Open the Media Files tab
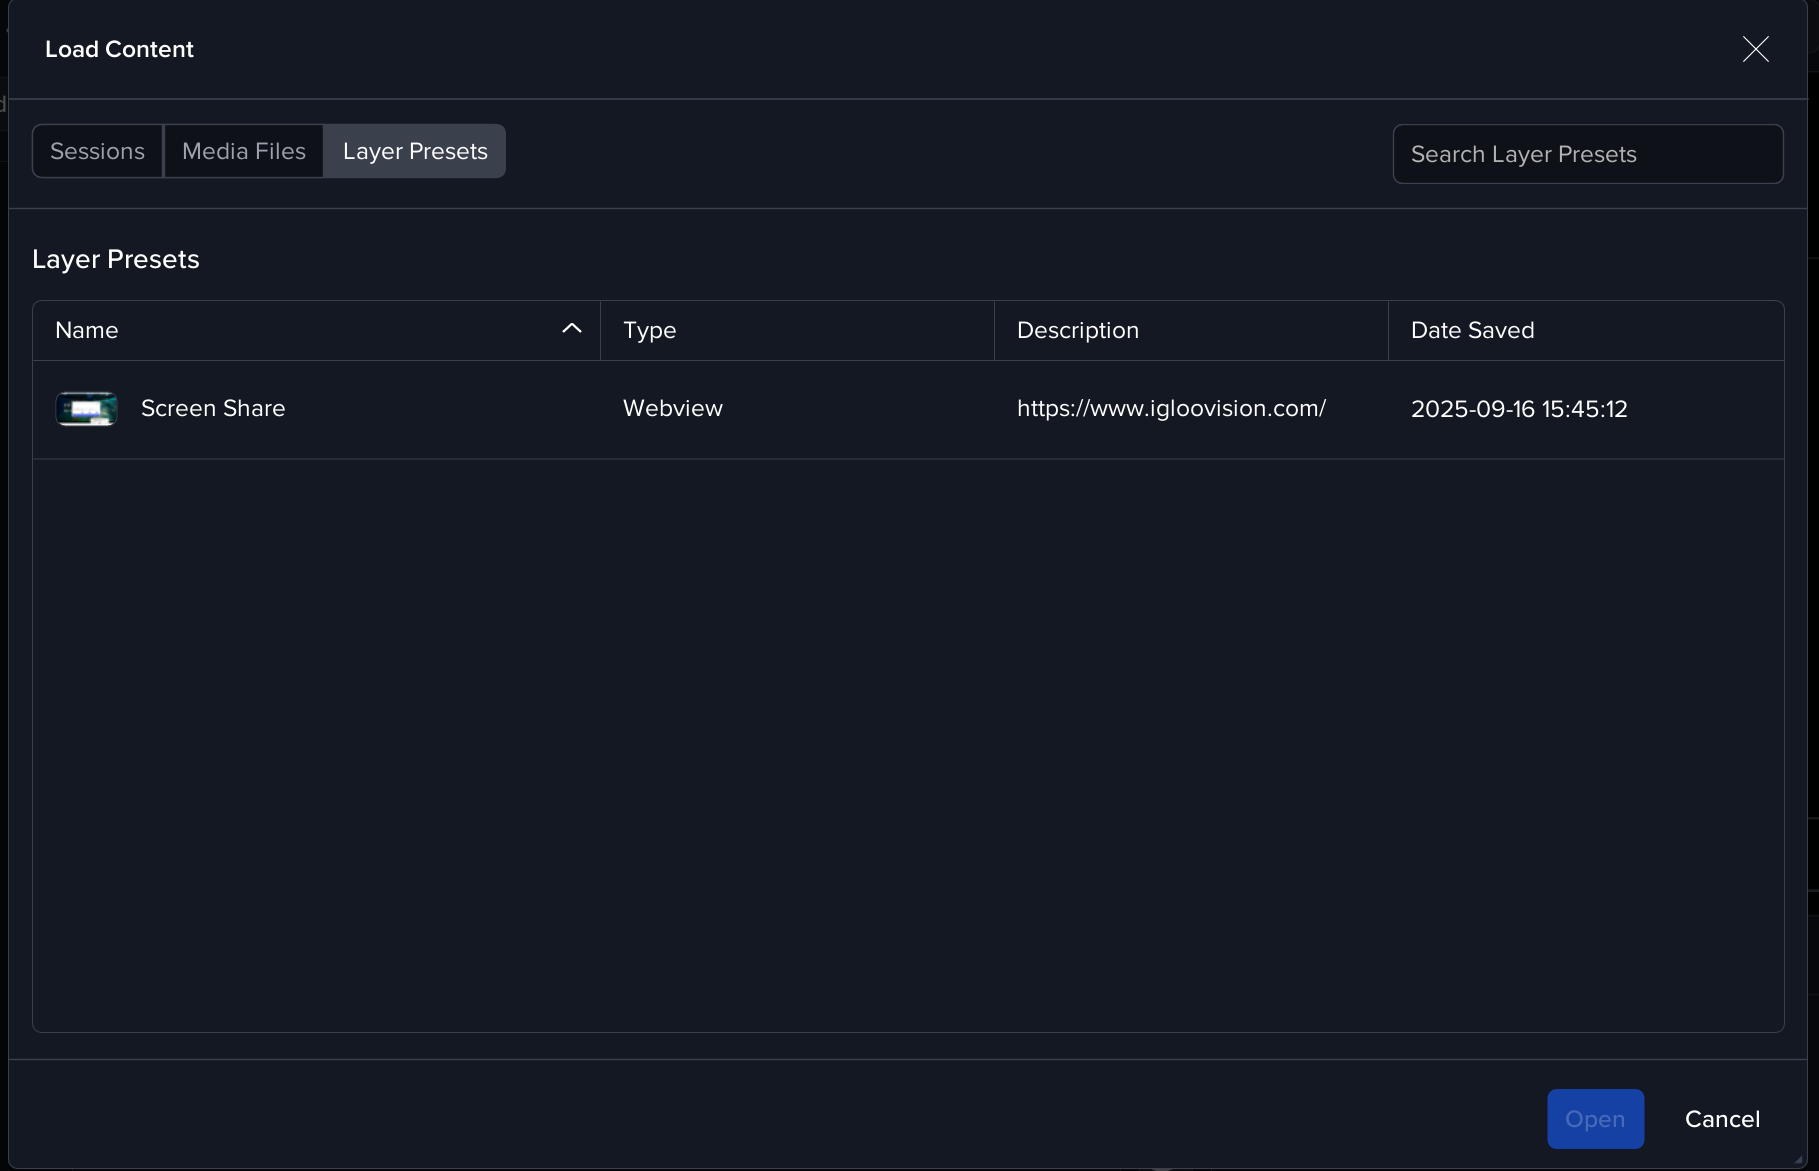The height and width of the screenshot is (1171, 1819). click(x=244, y=151)
